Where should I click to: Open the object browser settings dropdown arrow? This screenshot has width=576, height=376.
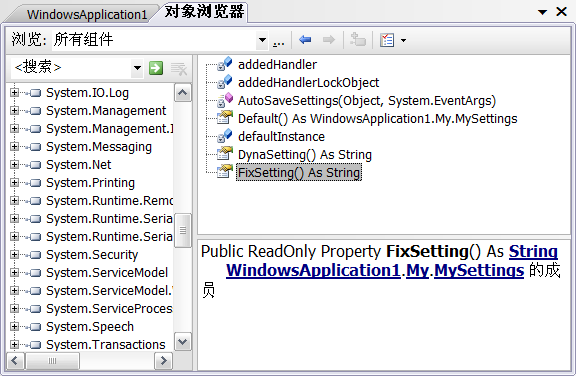(x=403, y=40)
